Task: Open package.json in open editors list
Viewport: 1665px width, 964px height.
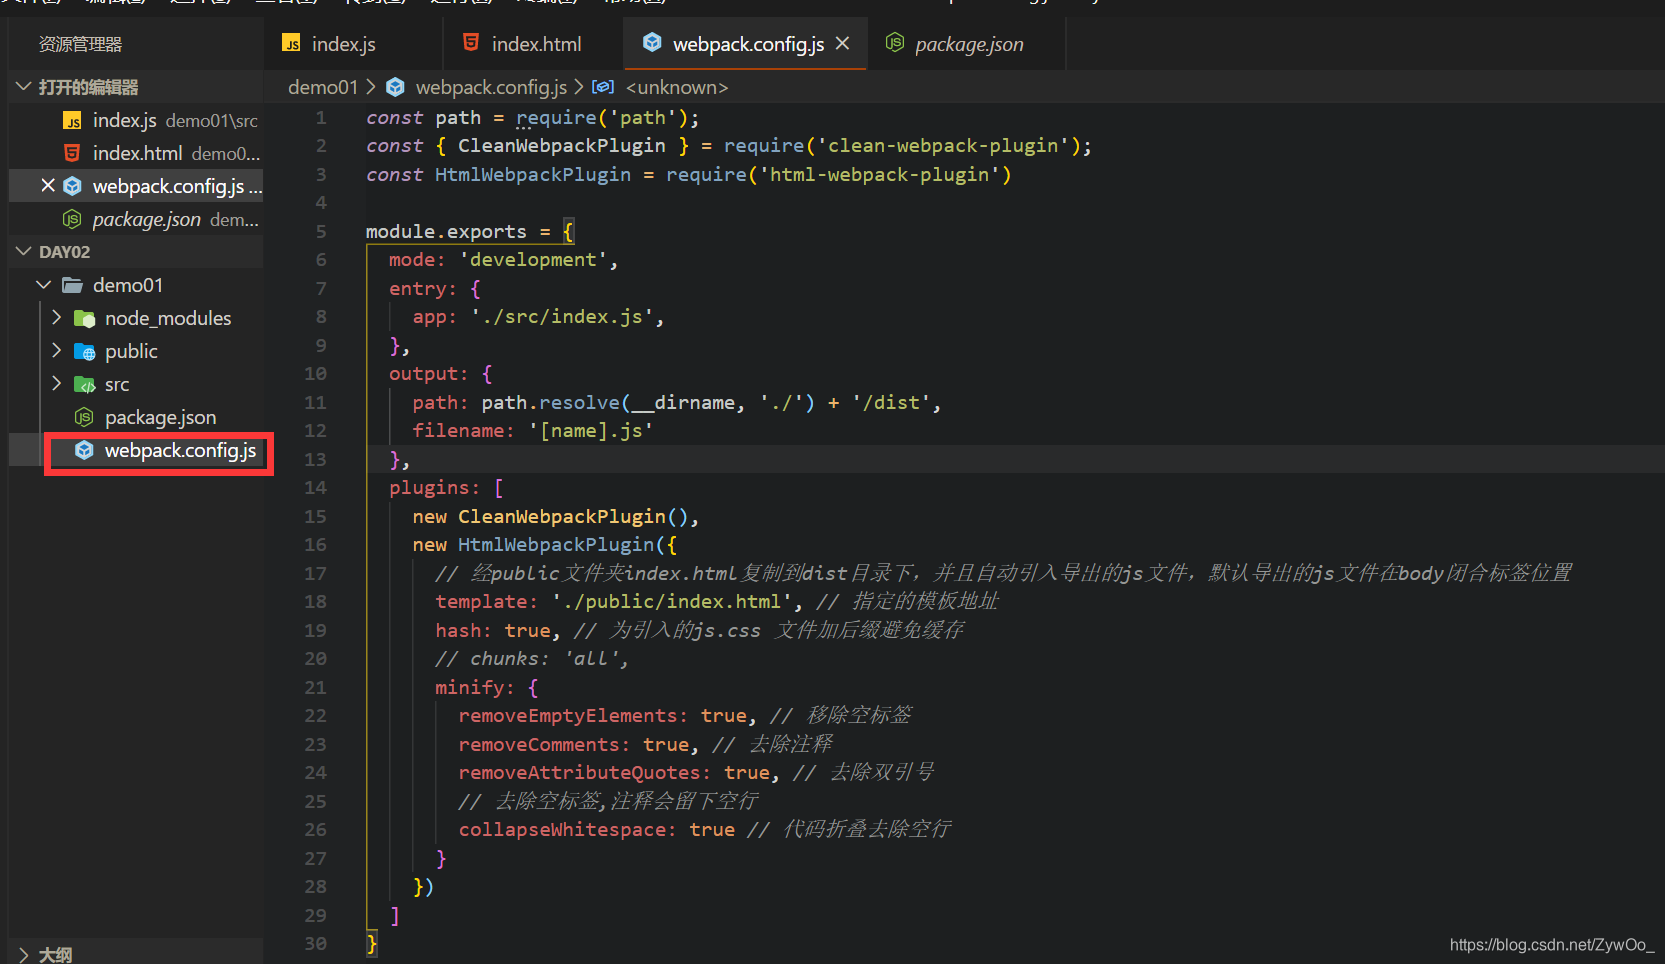Action: coord(136,219)
